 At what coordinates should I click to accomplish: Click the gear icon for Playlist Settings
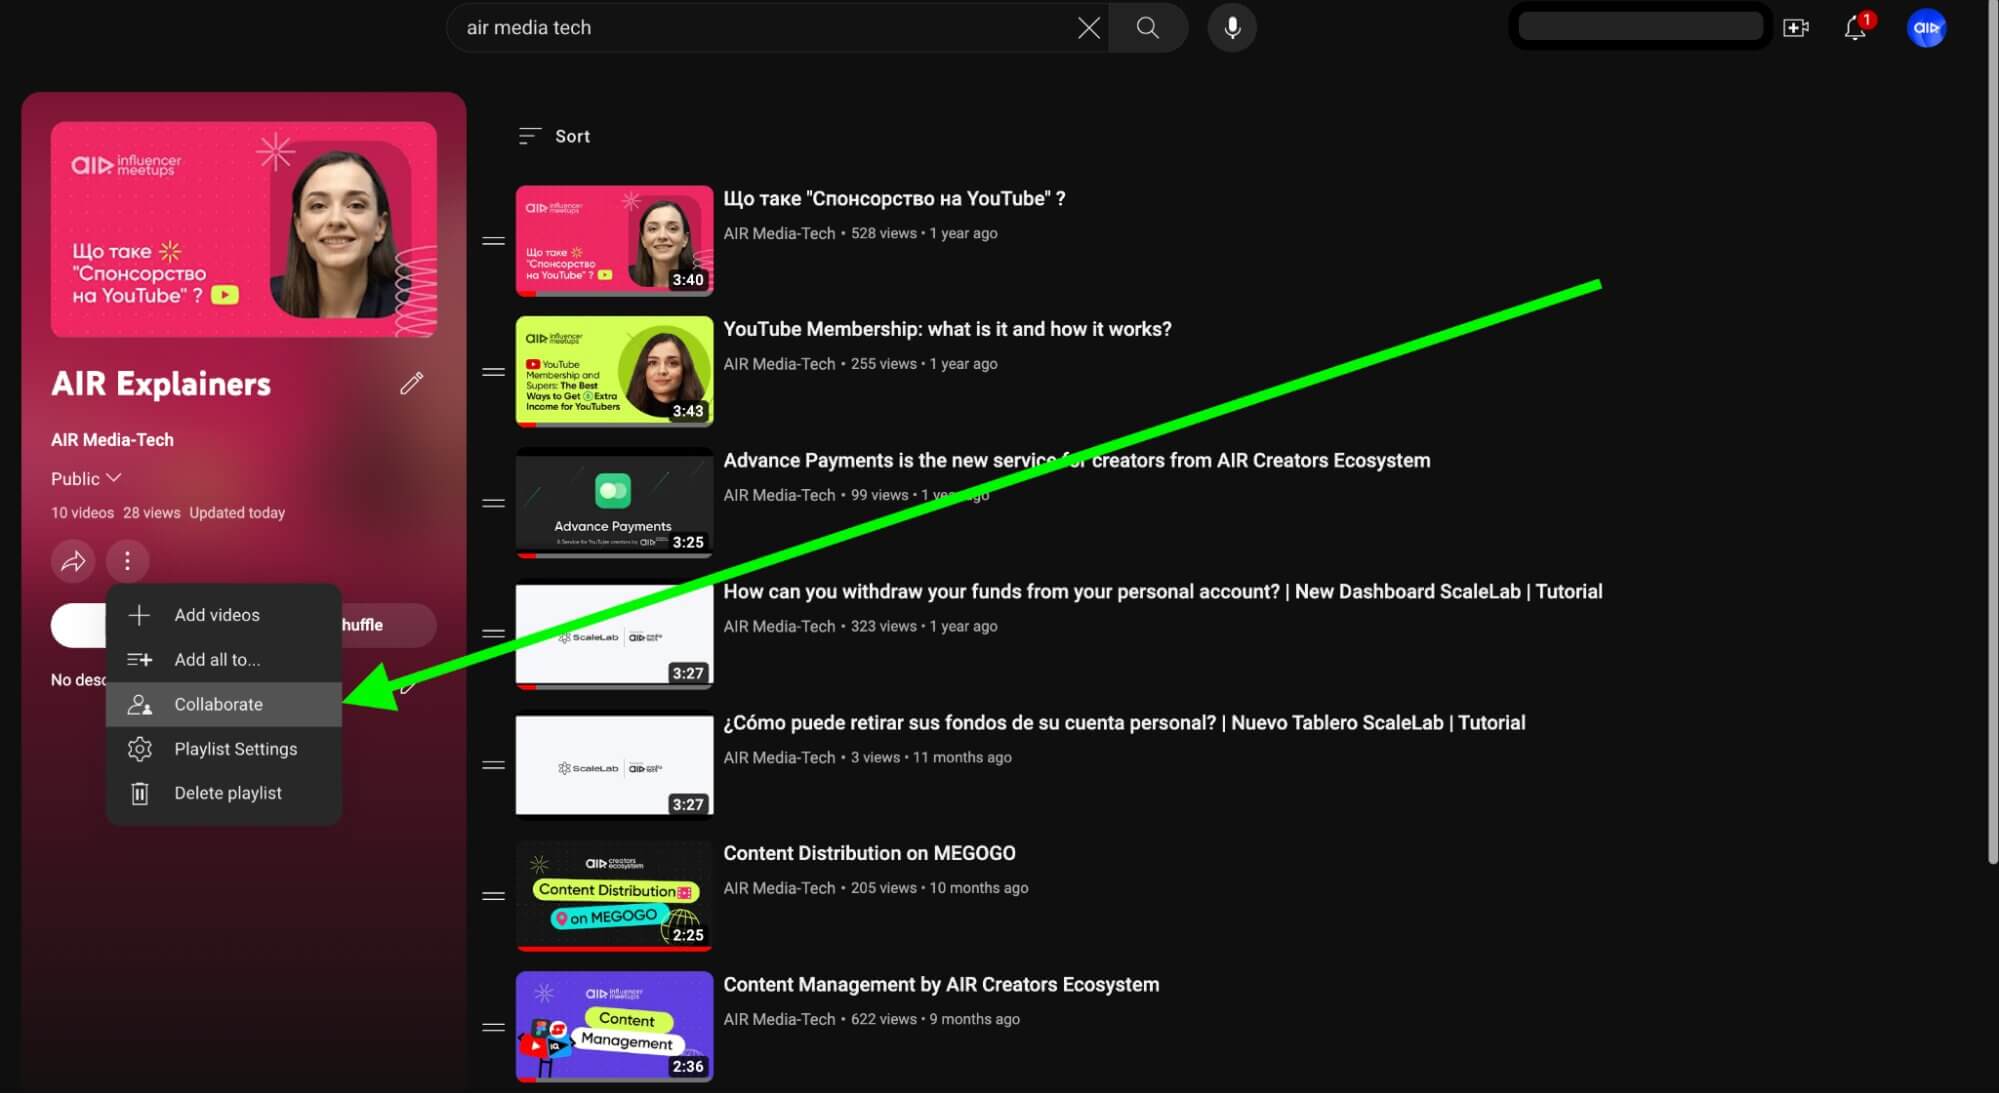[139, 749]
